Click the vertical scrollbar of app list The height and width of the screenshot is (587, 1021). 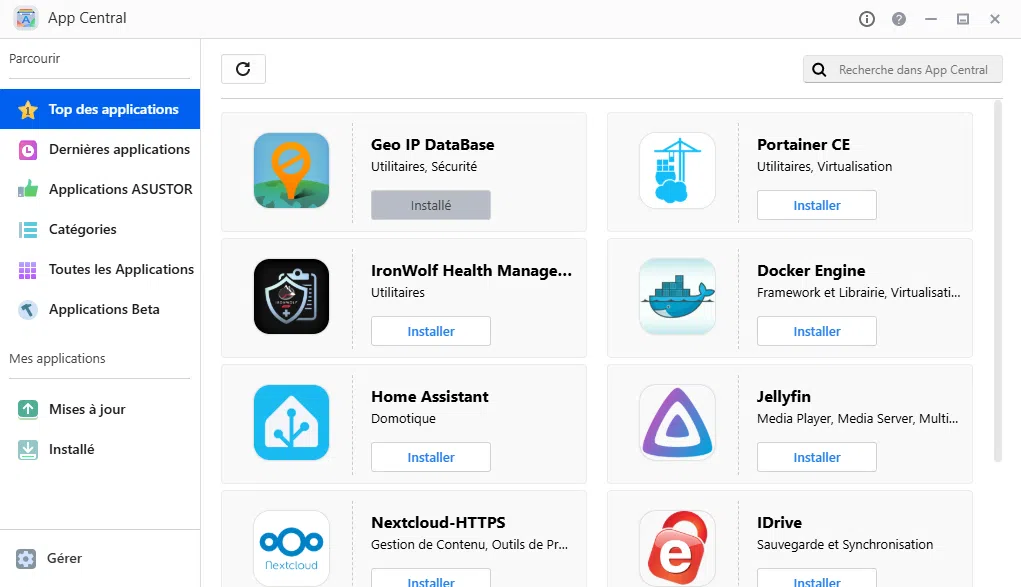point(997,280)
